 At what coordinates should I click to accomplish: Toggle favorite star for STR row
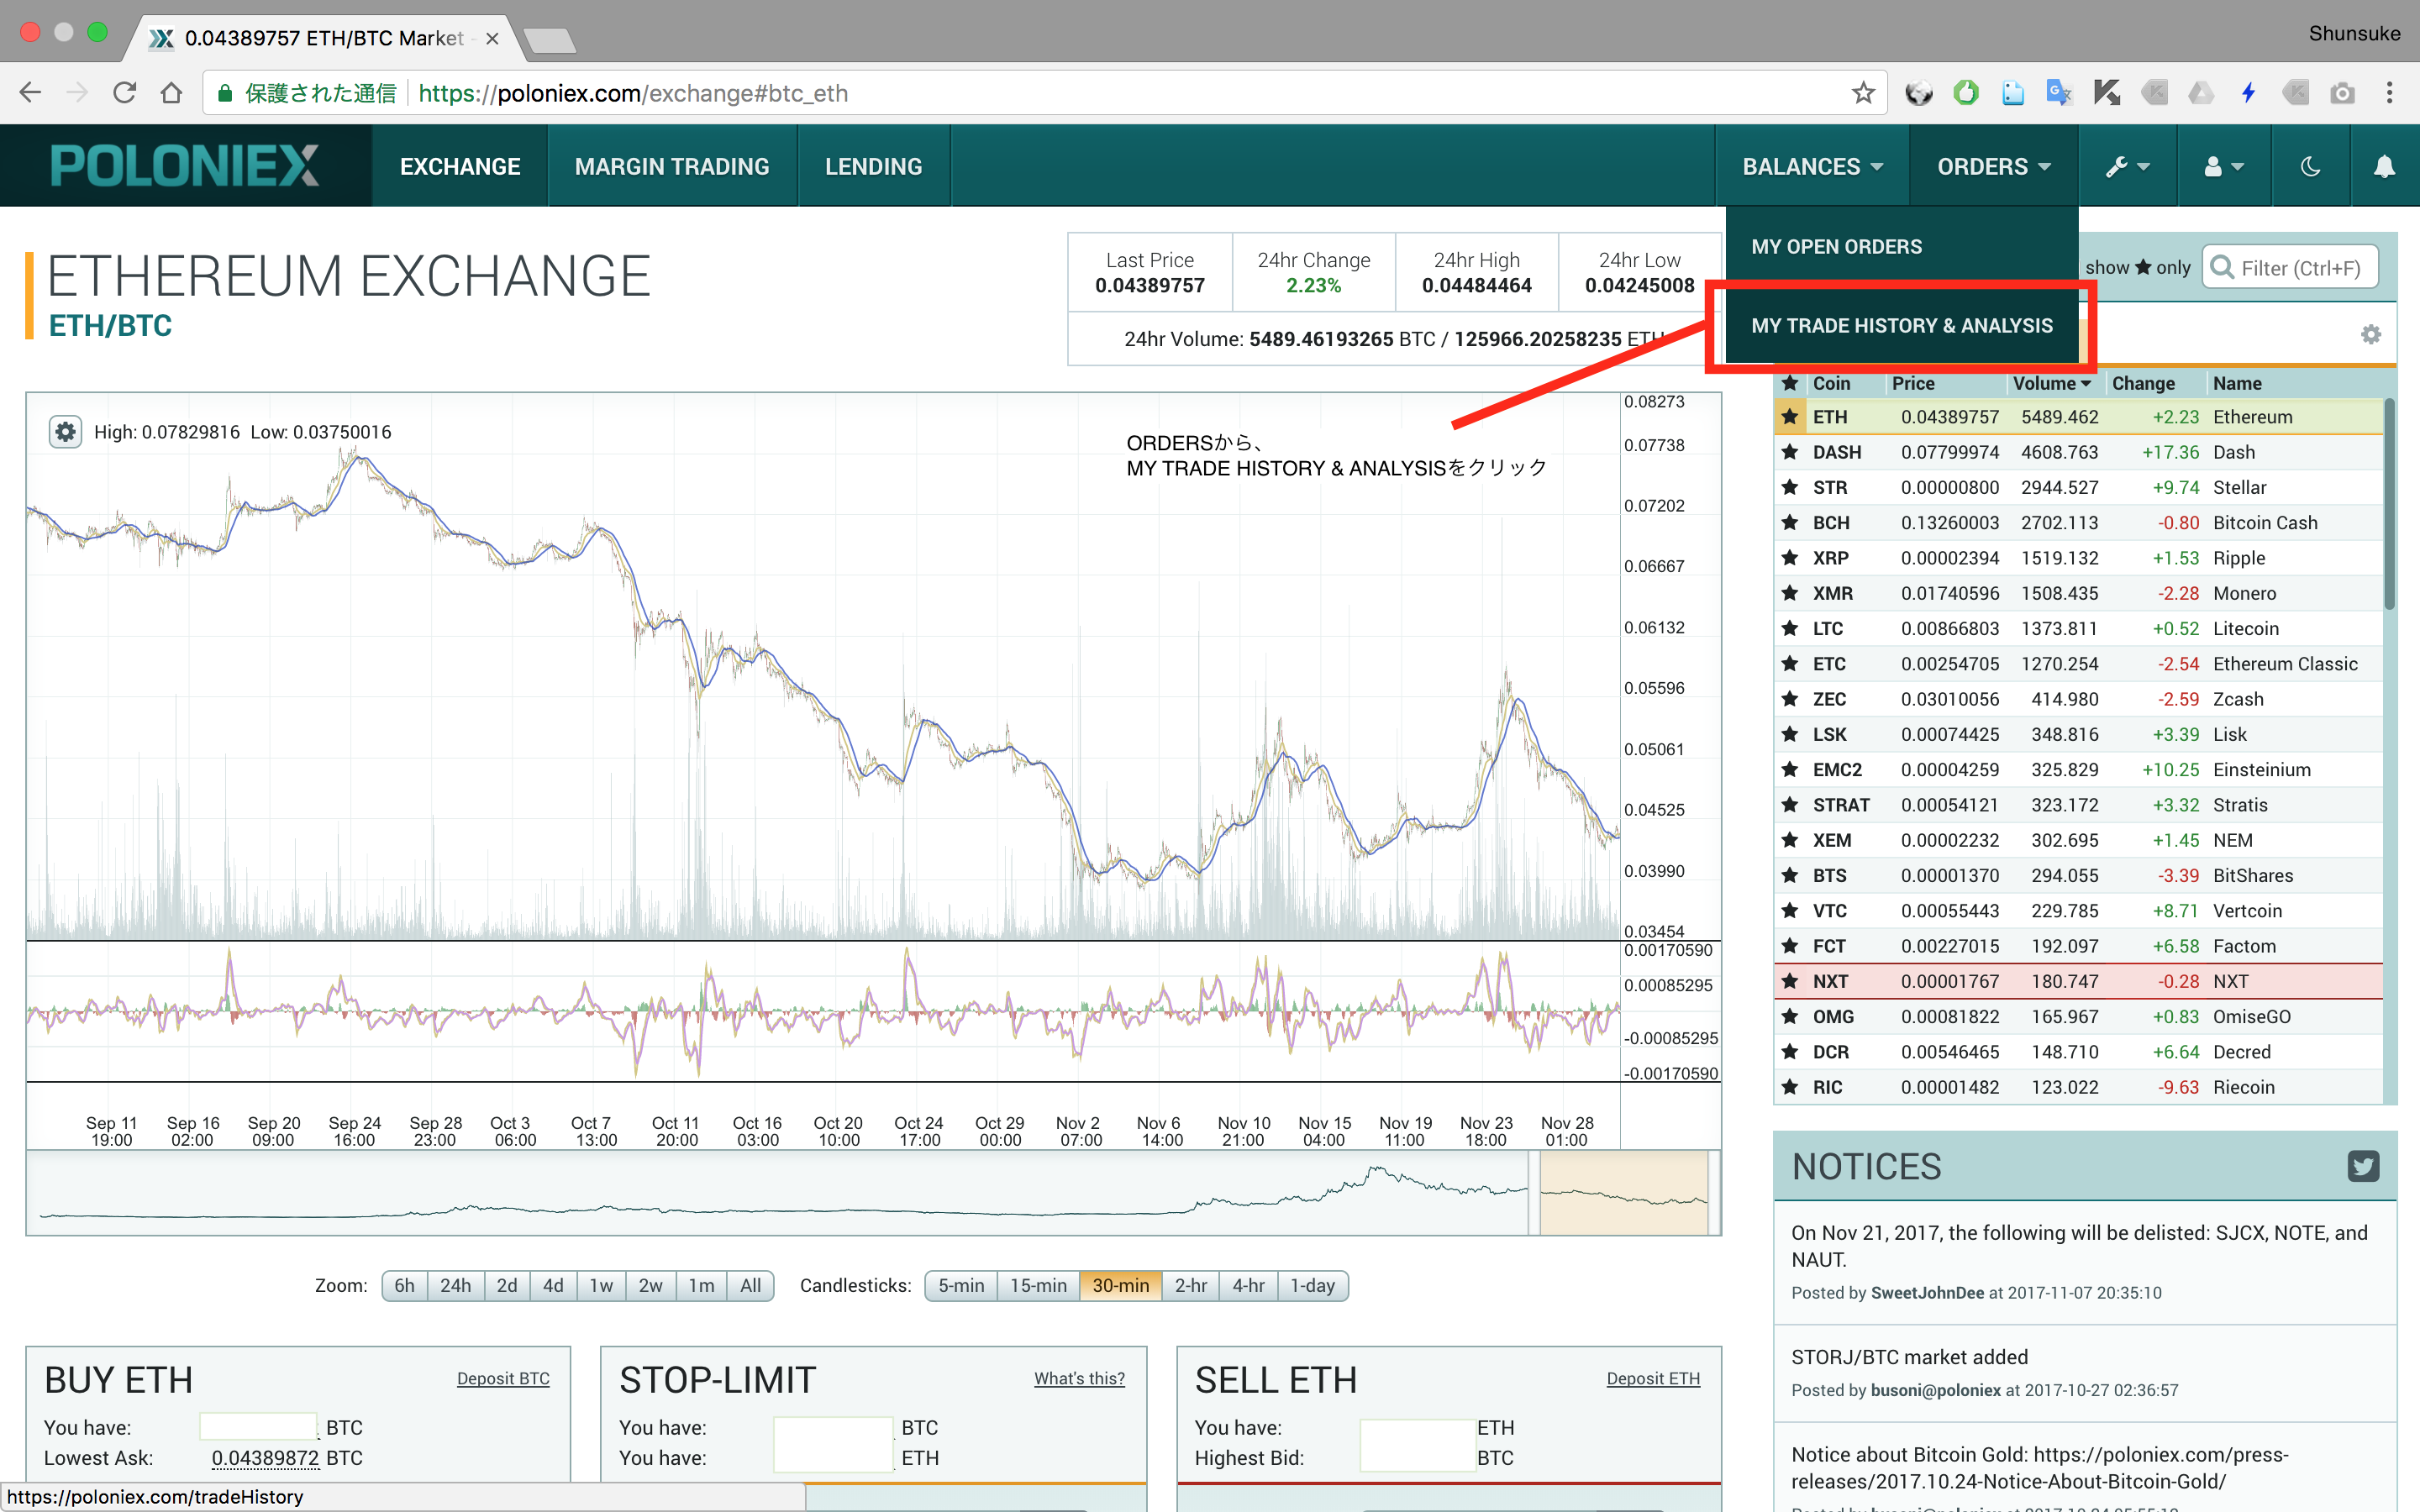[x=1790, y=487]
